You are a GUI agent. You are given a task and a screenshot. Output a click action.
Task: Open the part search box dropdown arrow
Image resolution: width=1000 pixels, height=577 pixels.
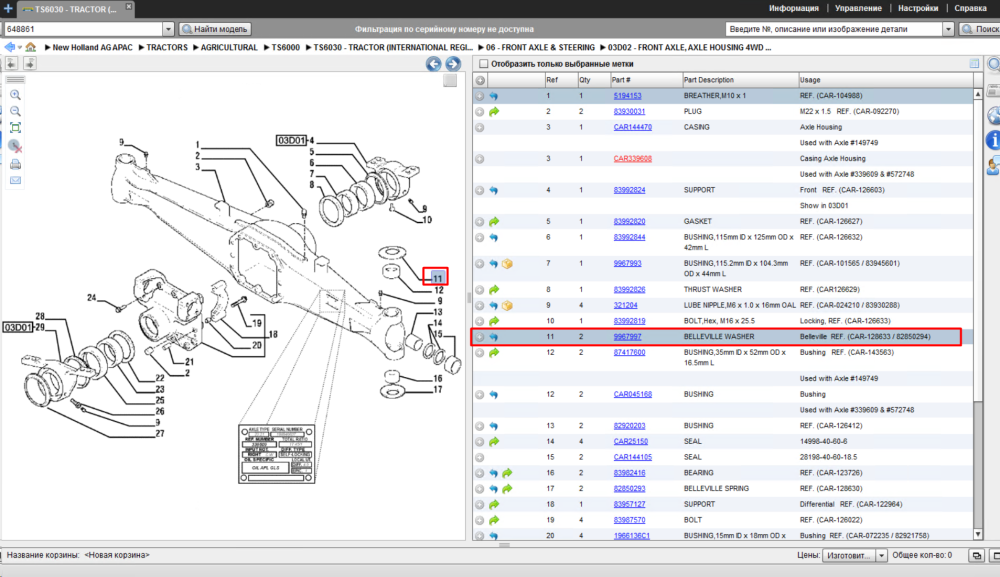tap(948, 29)
